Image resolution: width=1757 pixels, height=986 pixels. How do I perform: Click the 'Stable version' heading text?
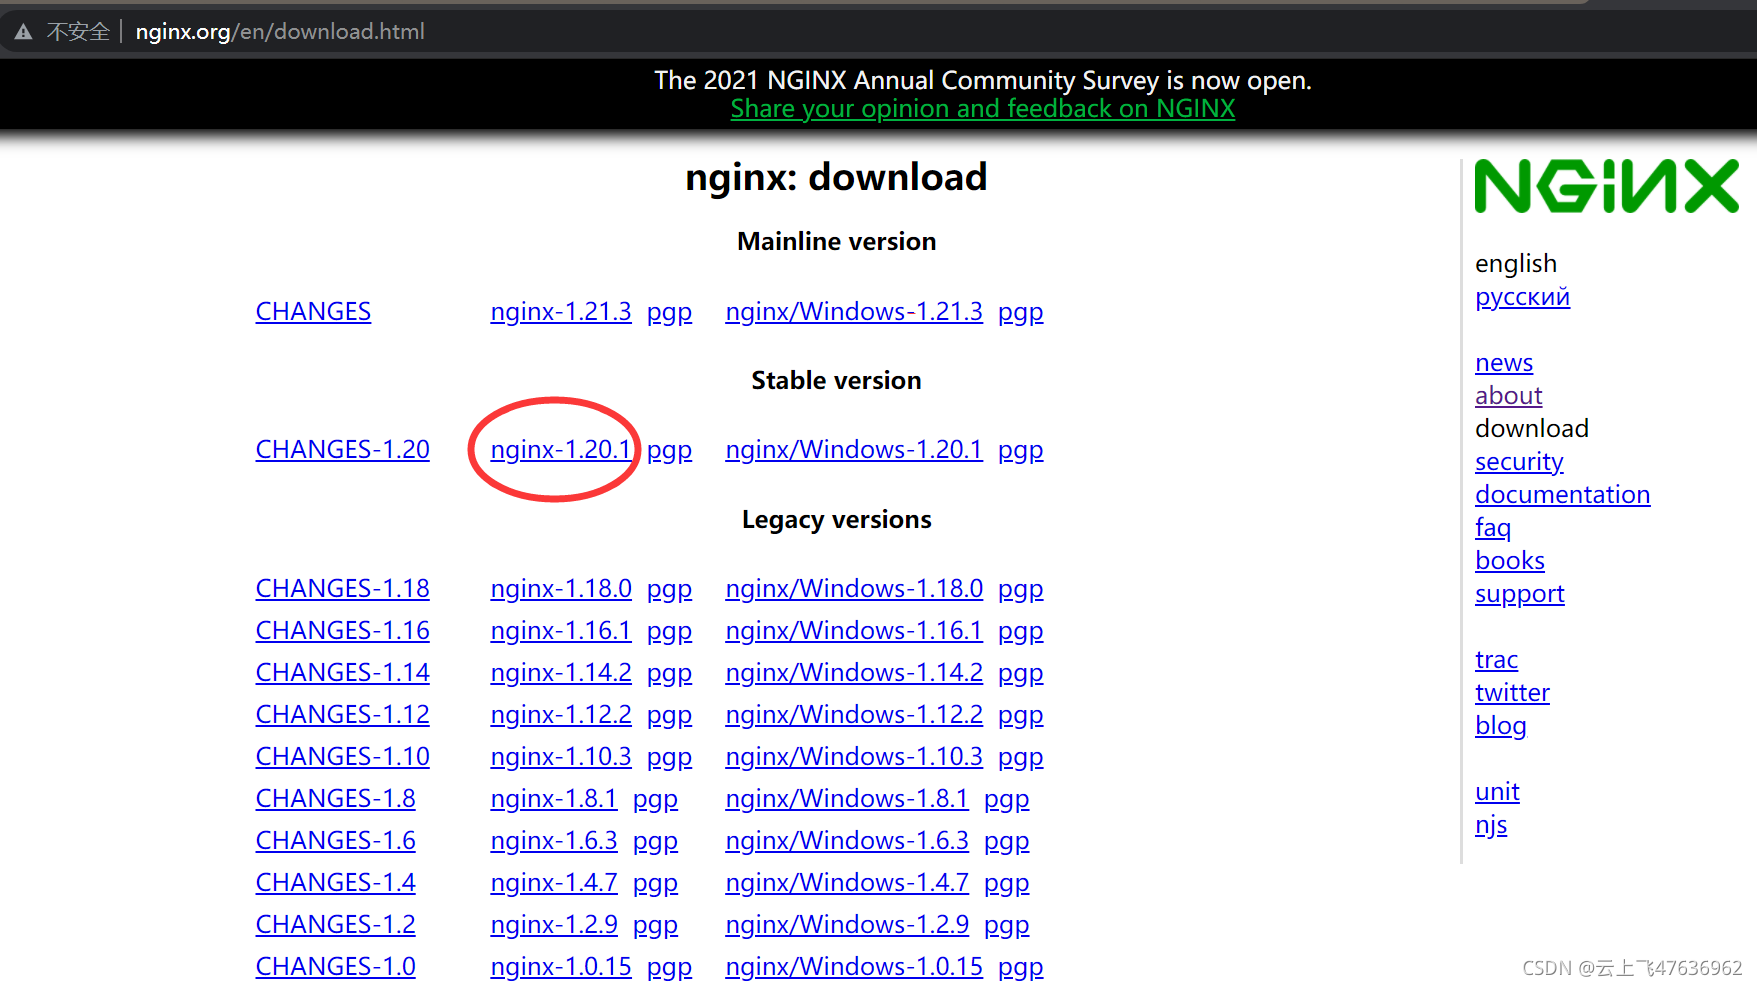click(836, 381)
